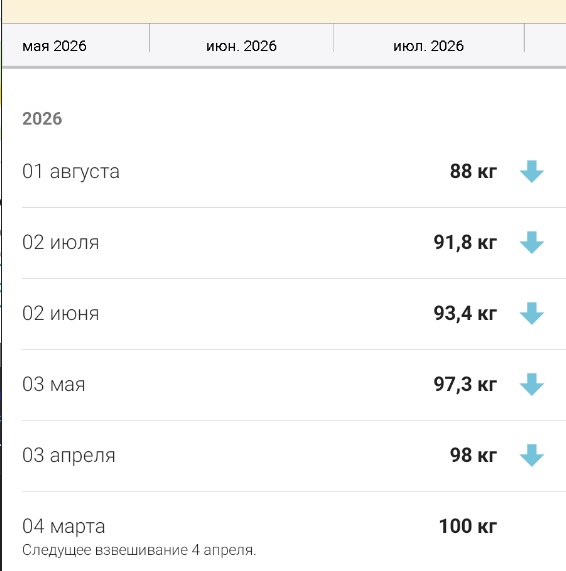Click the Следущее взвешивание 4 апреля note
566x571 pixels.
[x=139, y=550]
